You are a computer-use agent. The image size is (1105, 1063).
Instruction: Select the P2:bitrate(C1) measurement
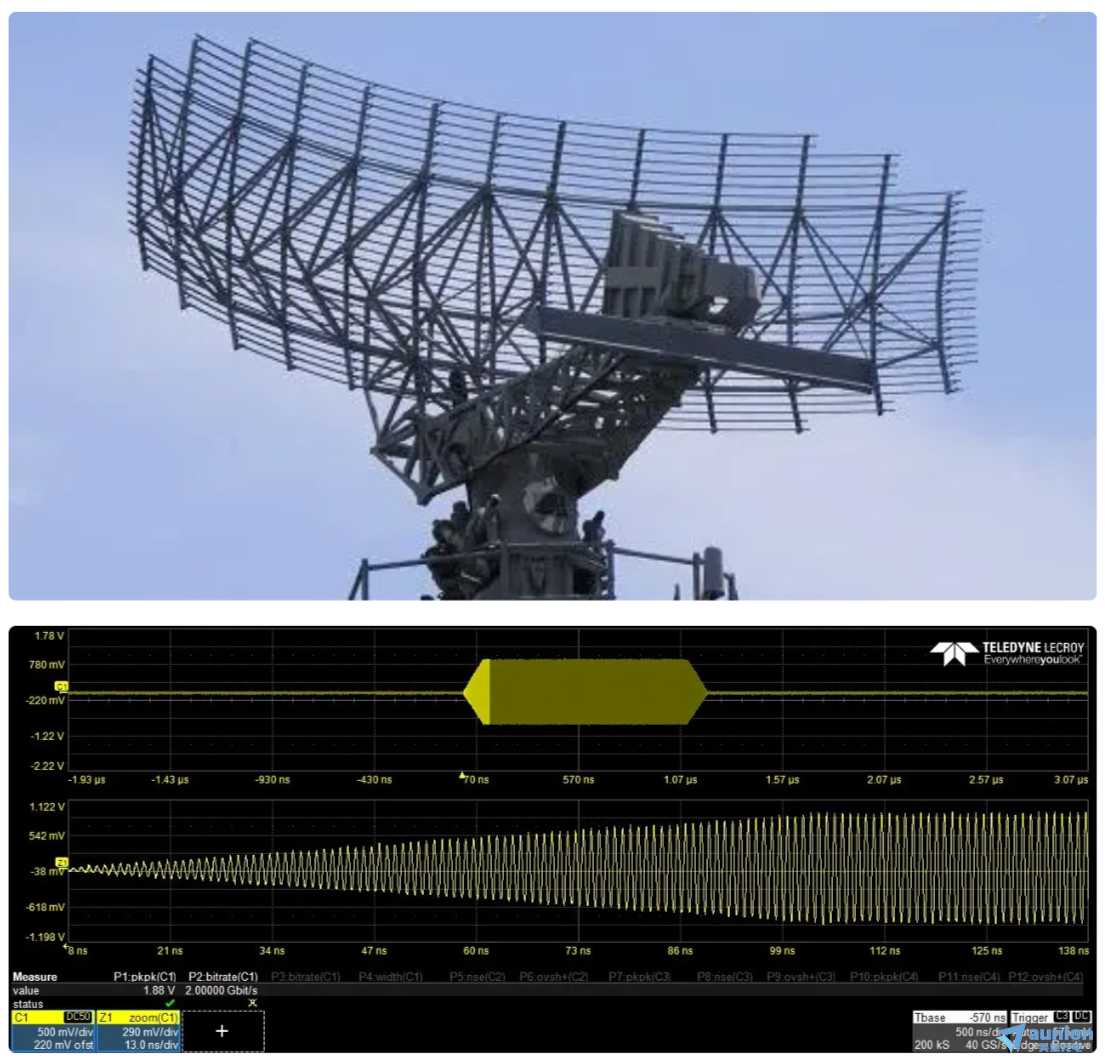point(223,977)
